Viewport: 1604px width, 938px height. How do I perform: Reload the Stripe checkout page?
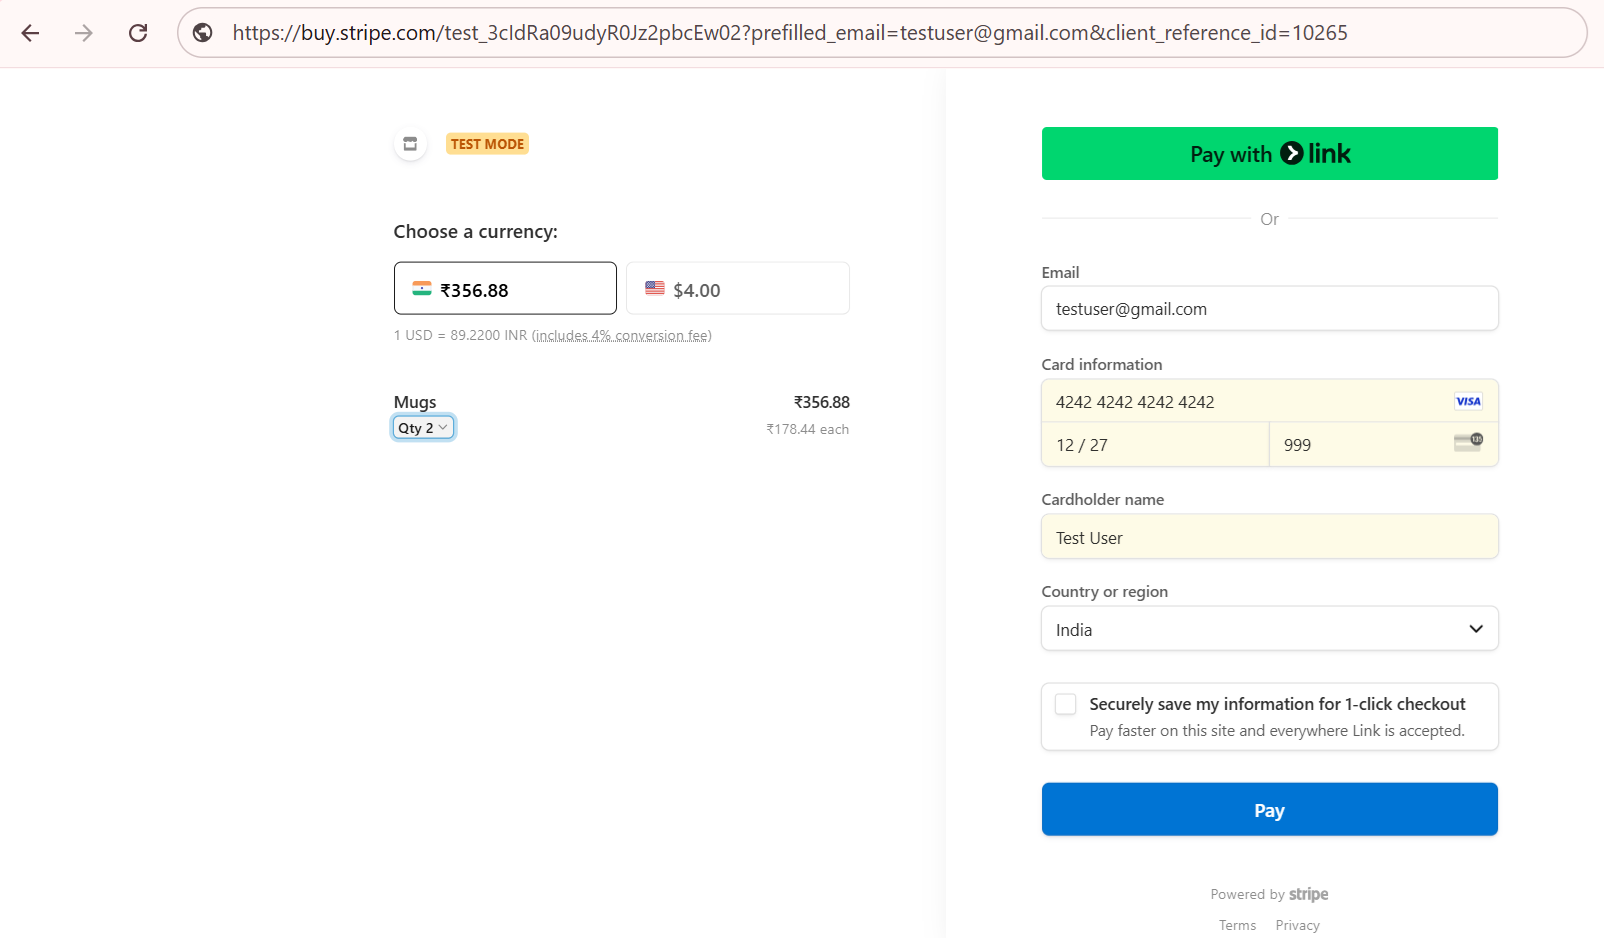[x=138, y=33]
